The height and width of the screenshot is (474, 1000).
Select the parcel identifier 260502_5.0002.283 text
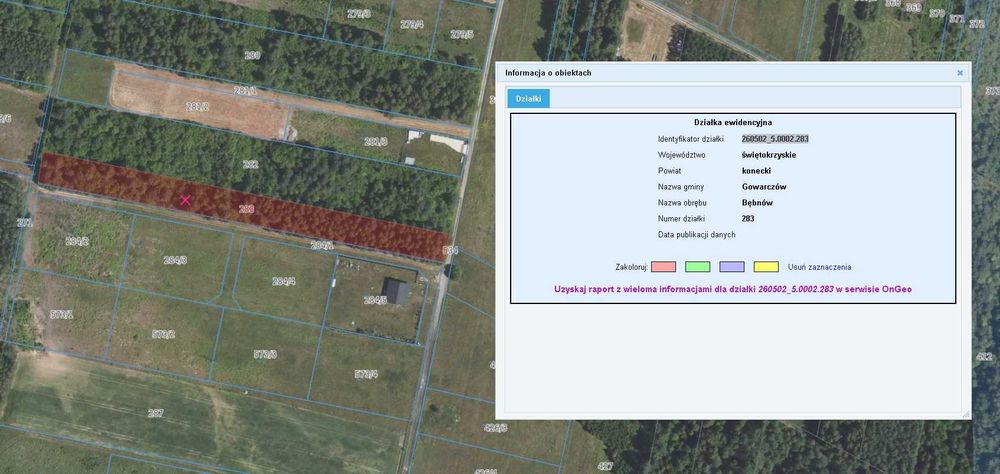point(776,138)
